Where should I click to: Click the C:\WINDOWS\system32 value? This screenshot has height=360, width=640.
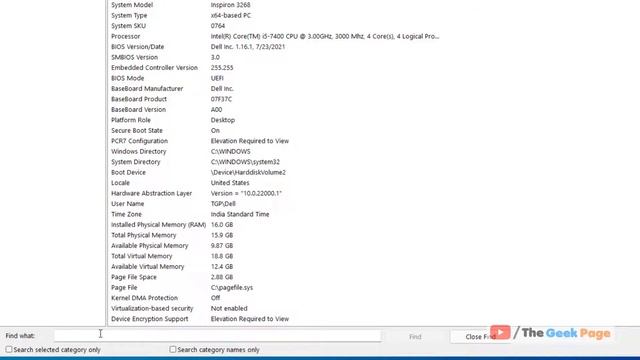click(245, 162)
